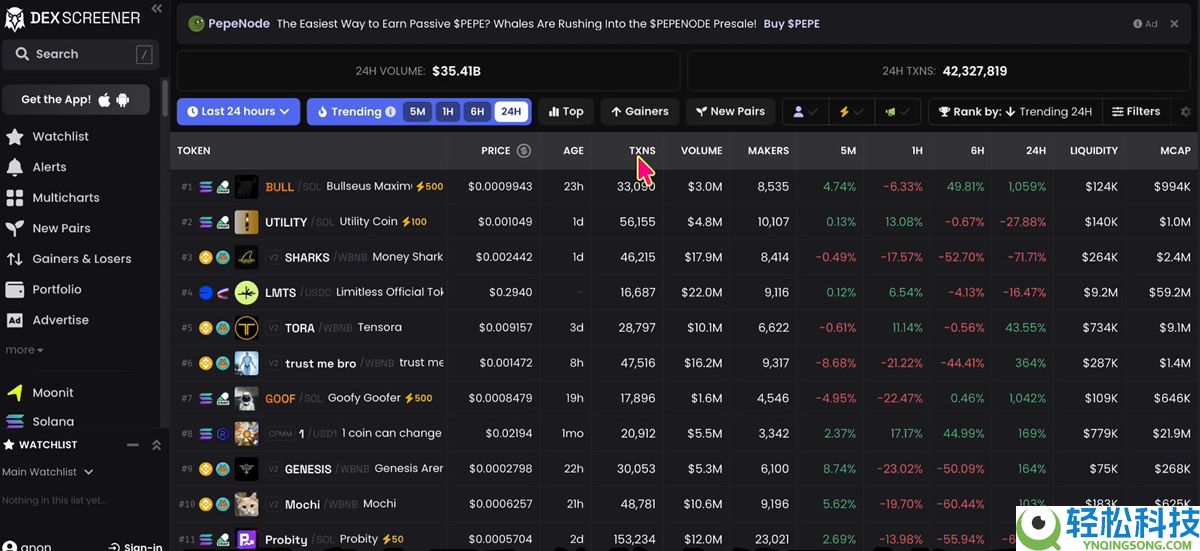Click the dollar icon next to PRICE header
Screen dimensions: 1200x551
pos(523,151)
